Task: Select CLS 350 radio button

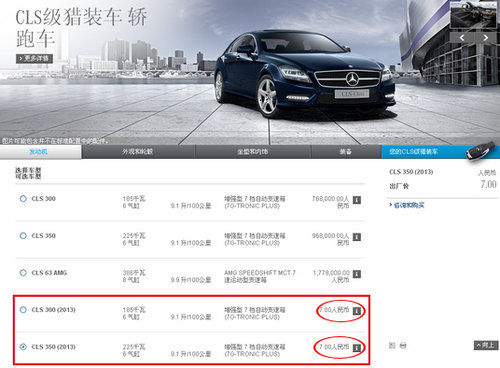Action: [x=23, y=236]
